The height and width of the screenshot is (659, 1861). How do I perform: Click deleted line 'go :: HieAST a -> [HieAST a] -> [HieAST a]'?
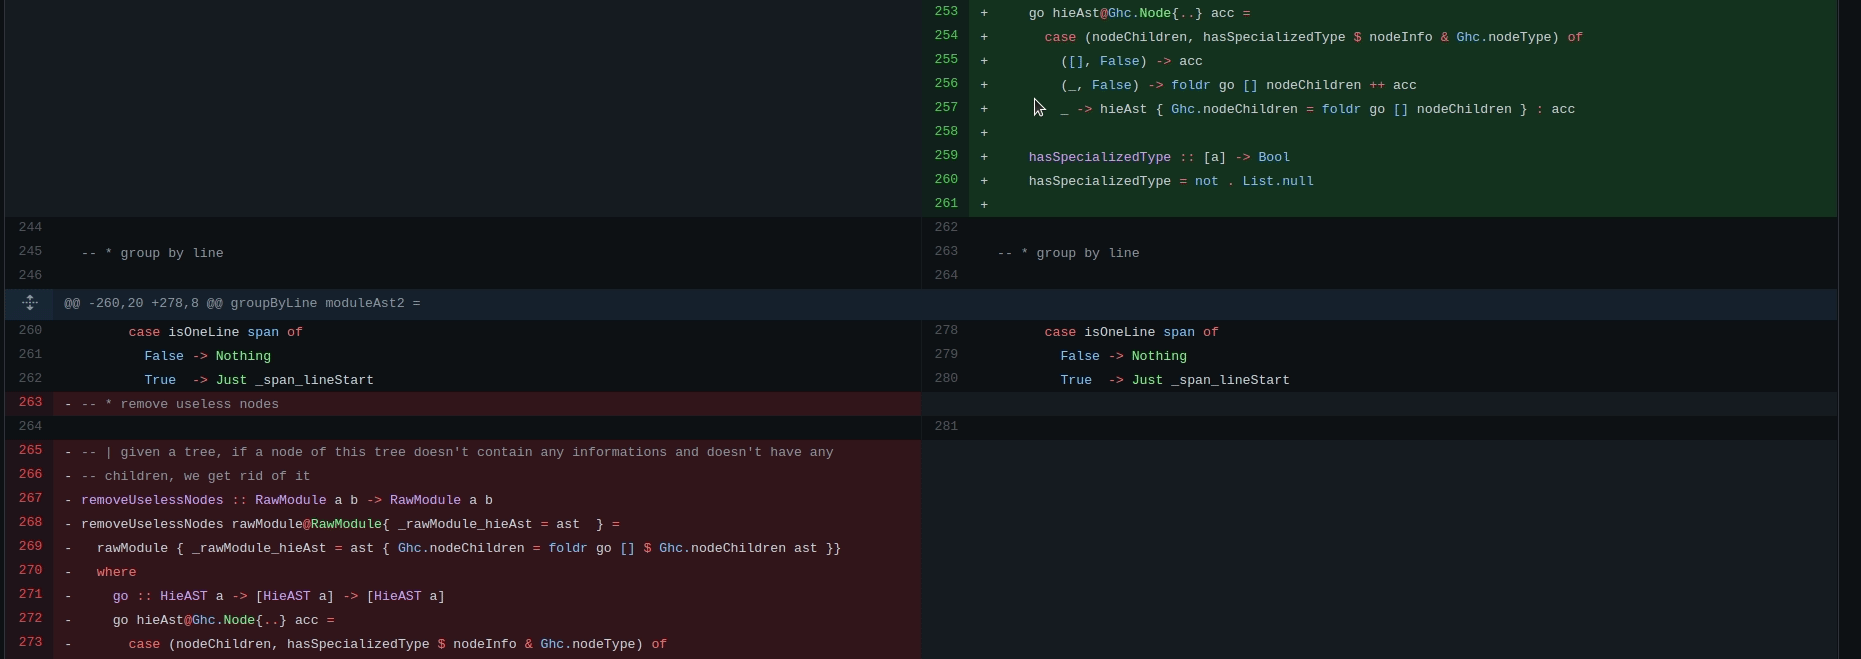279,596
